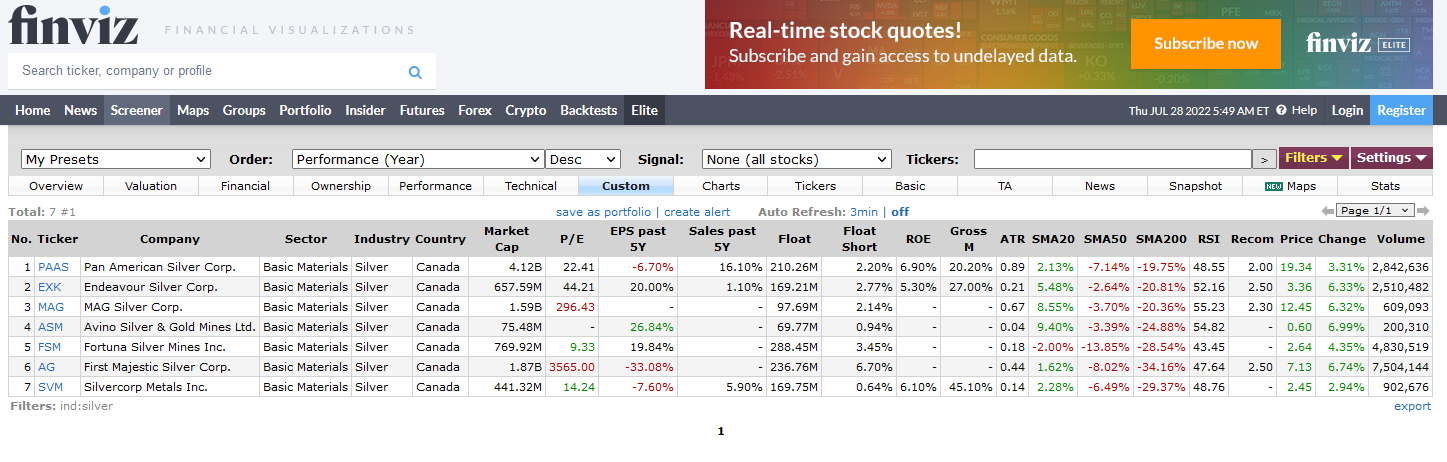1447x462 pixels.
Task: Switch to the Valuation tab
Action: 151,186
